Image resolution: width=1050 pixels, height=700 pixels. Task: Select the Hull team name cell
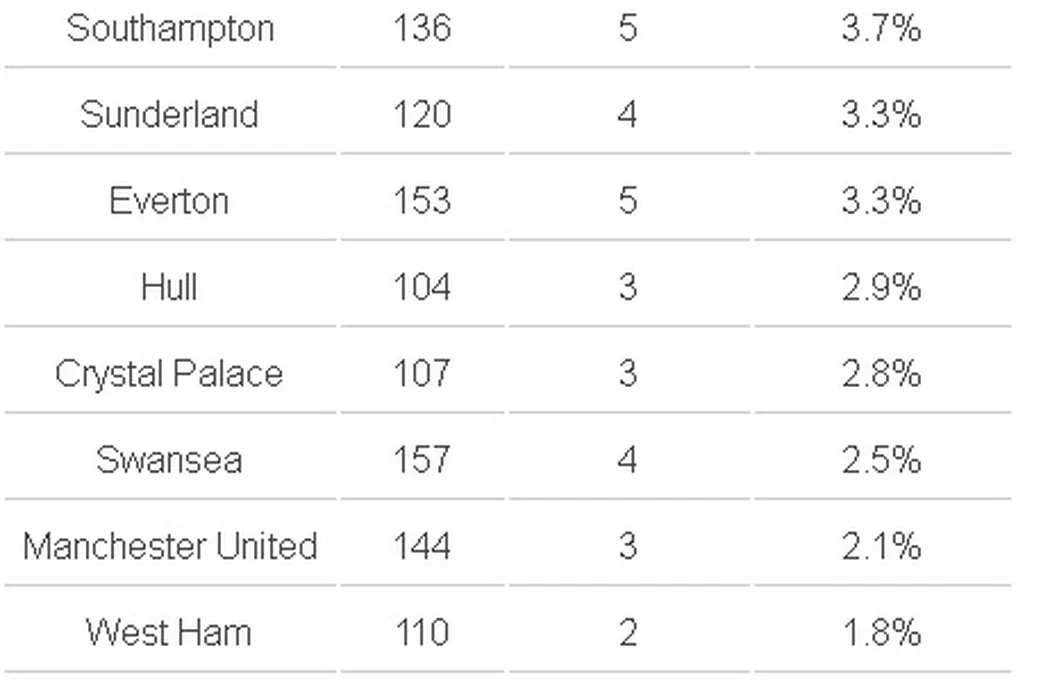pyautogui.click(x=169, y=288)
